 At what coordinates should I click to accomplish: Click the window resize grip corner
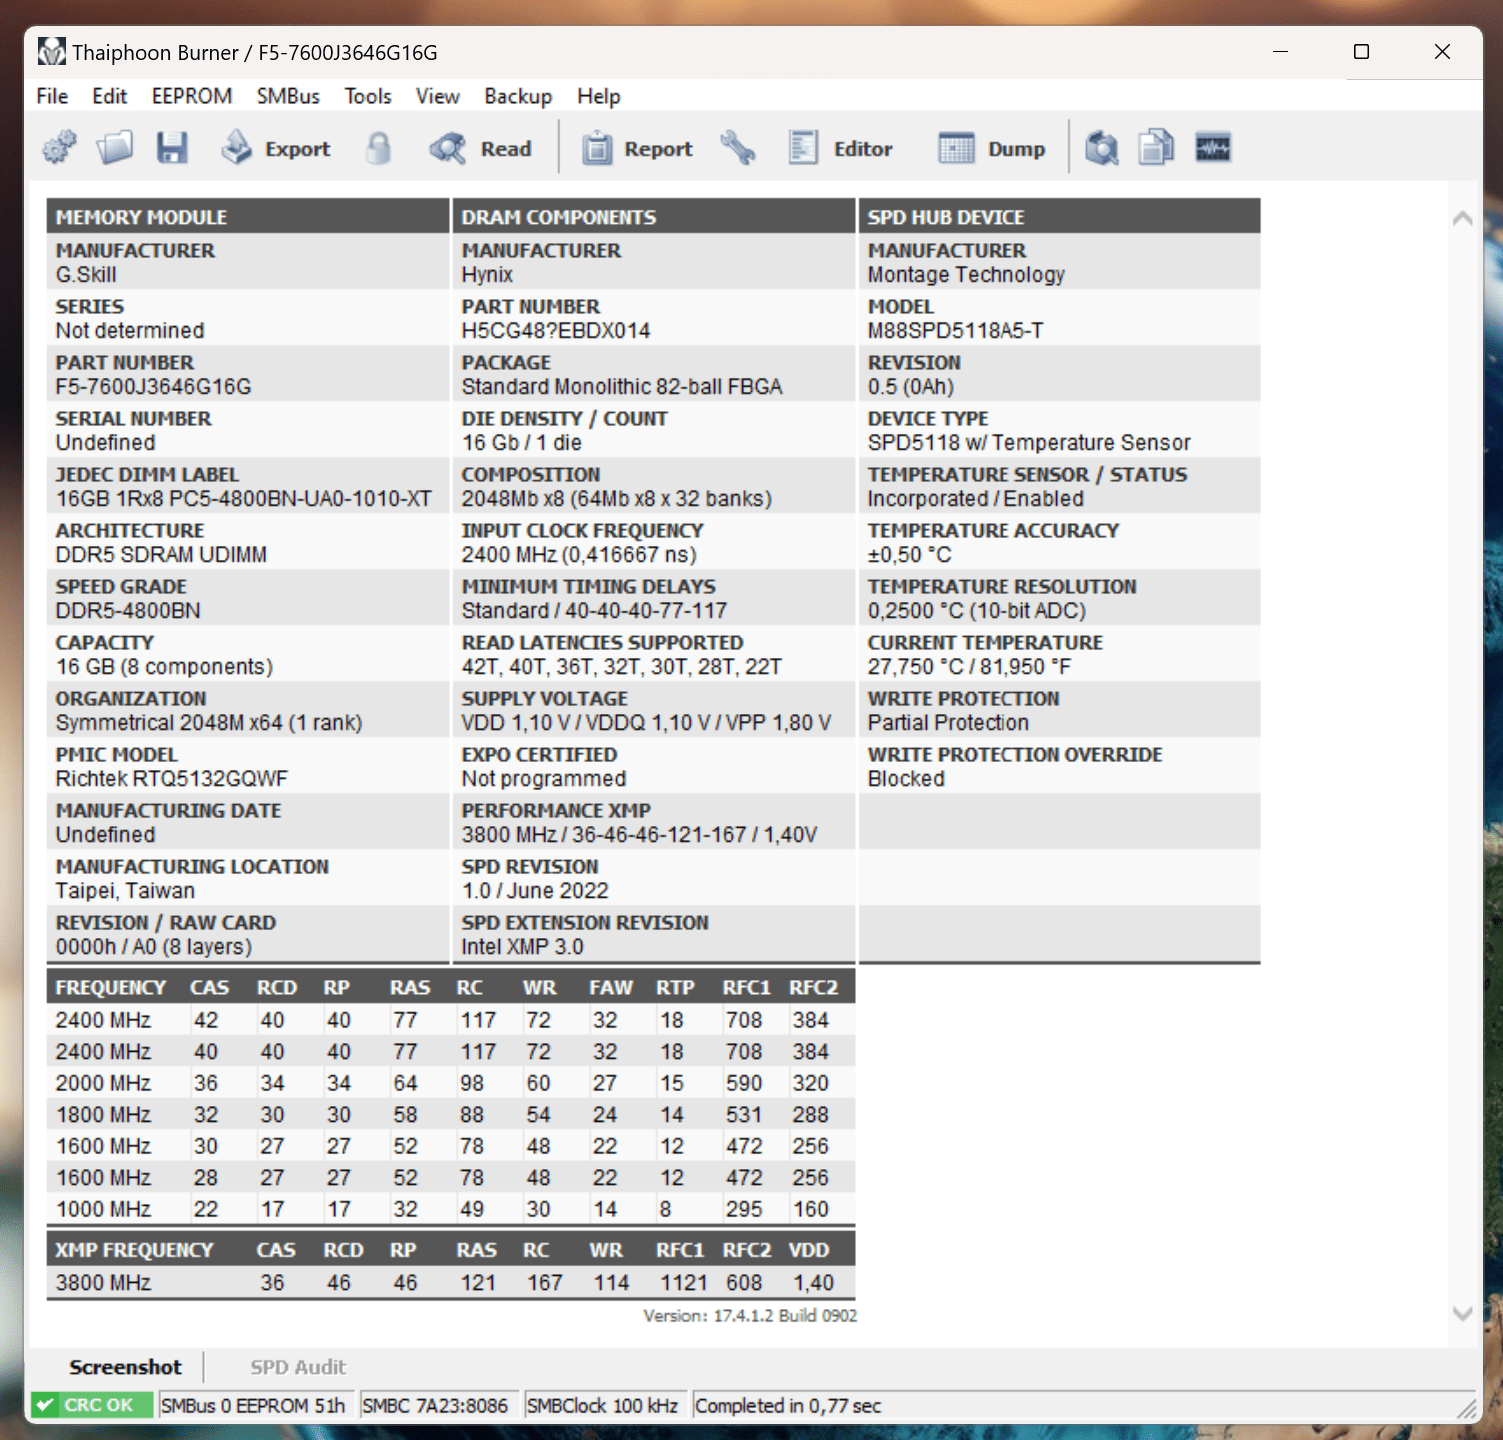[x=1467, y=1408]
